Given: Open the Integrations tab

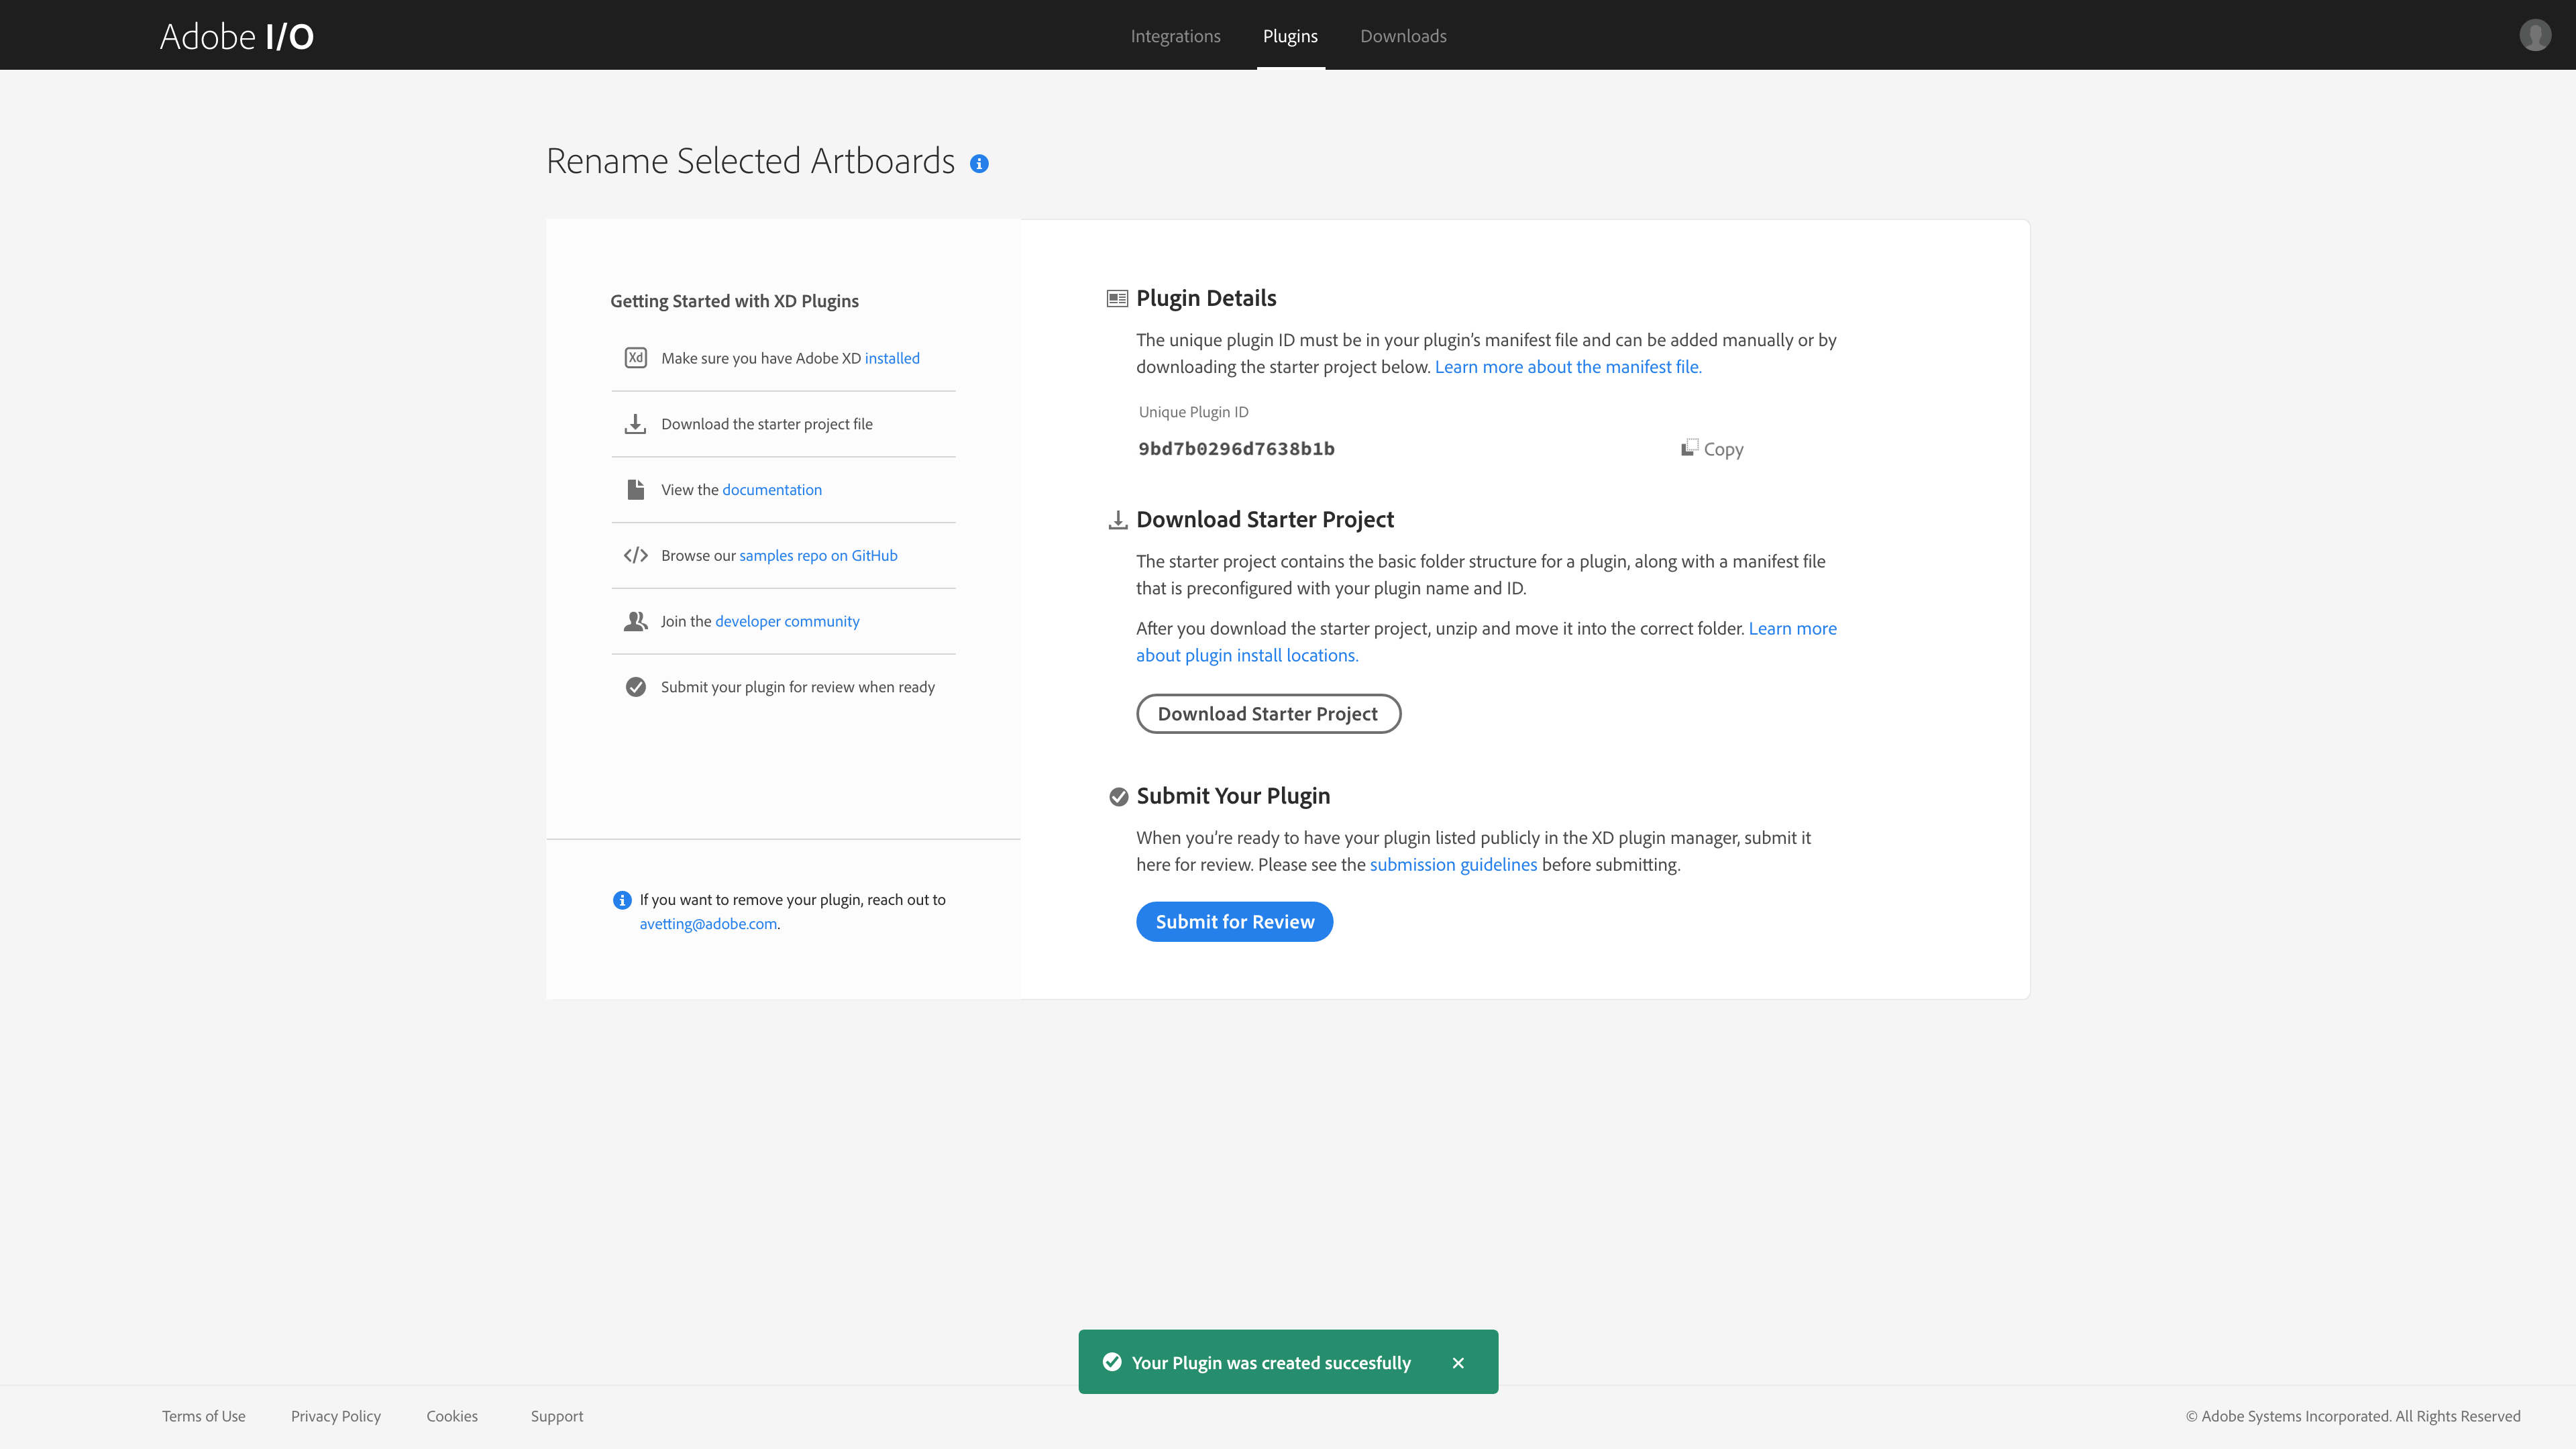Looking at the screenshot, I should tap(1176, 36).
